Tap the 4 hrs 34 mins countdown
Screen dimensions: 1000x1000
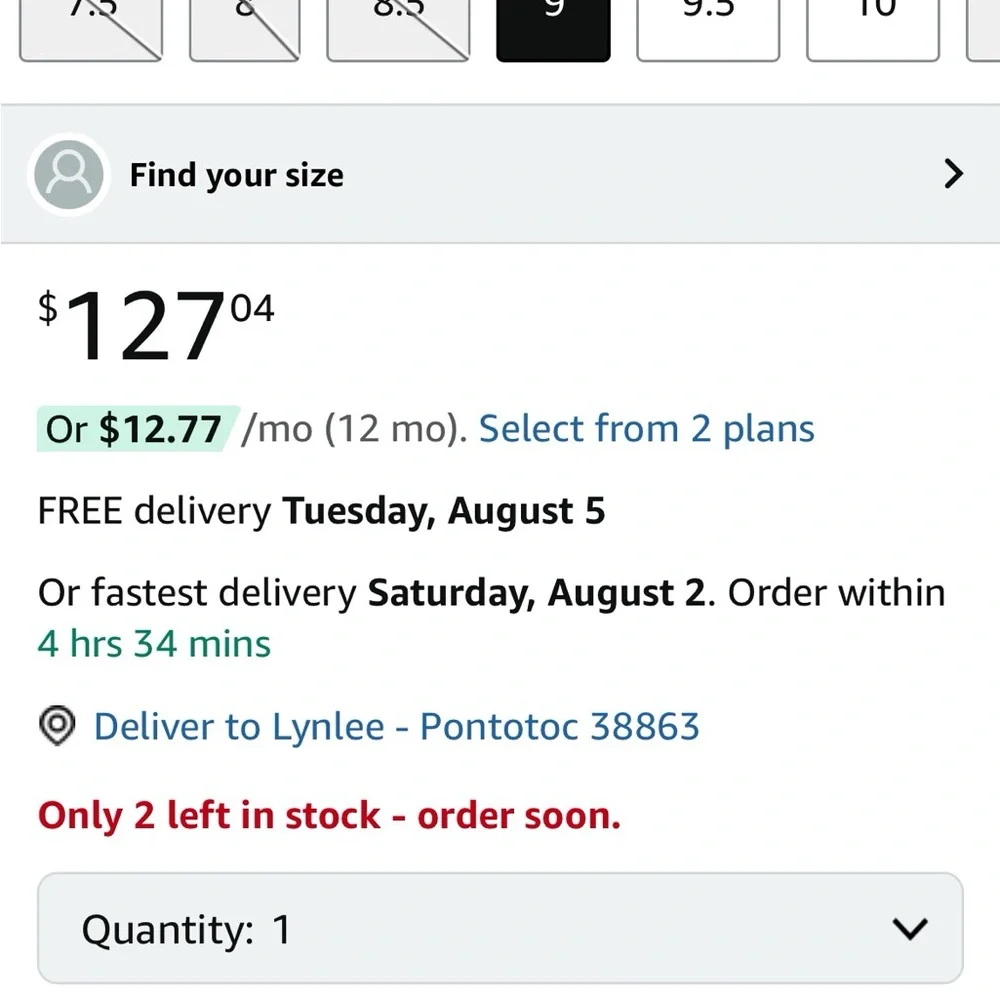pyautogui.click(x=154, y=643)
